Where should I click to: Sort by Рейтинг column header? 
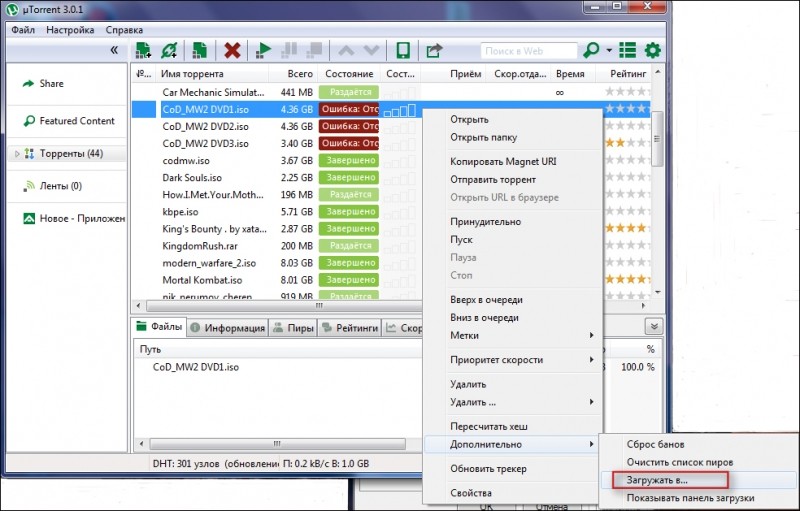628,74
